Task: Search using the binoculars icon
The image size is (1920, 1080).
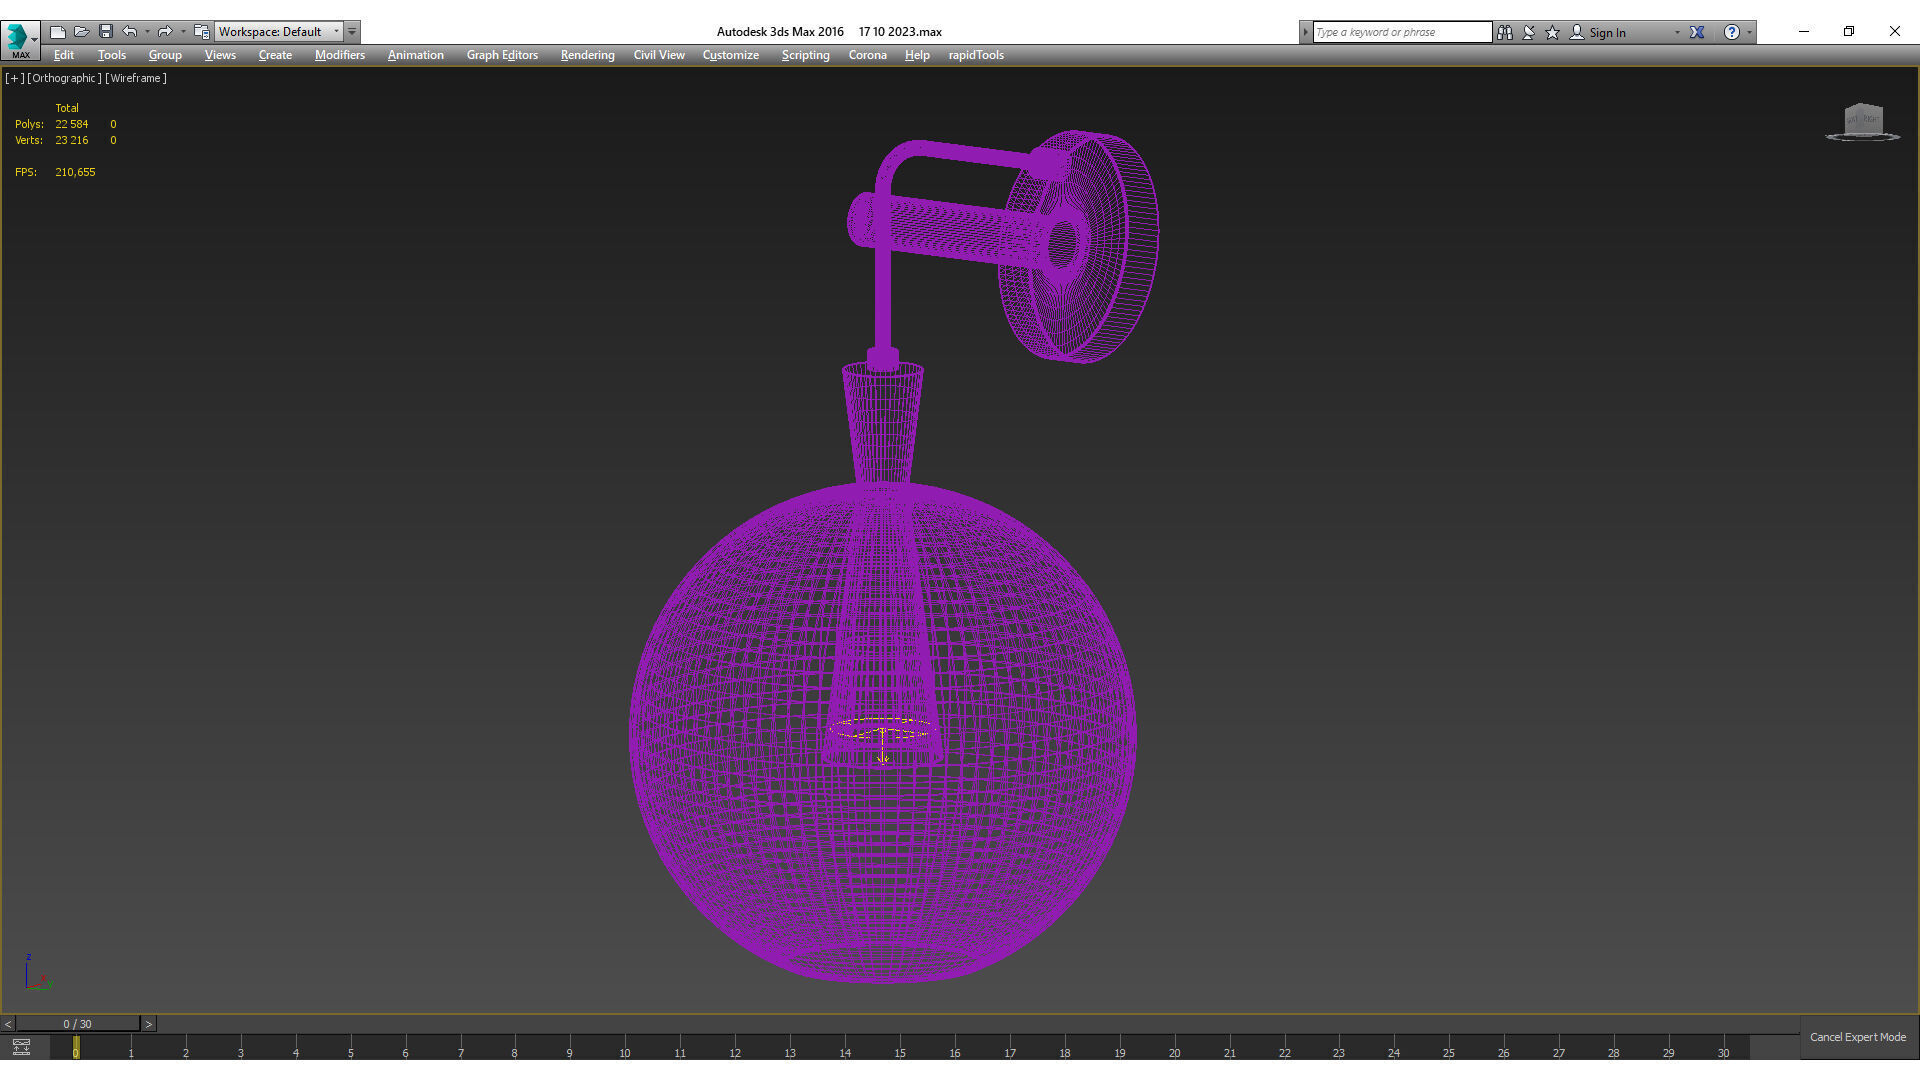Action: 1505,32
